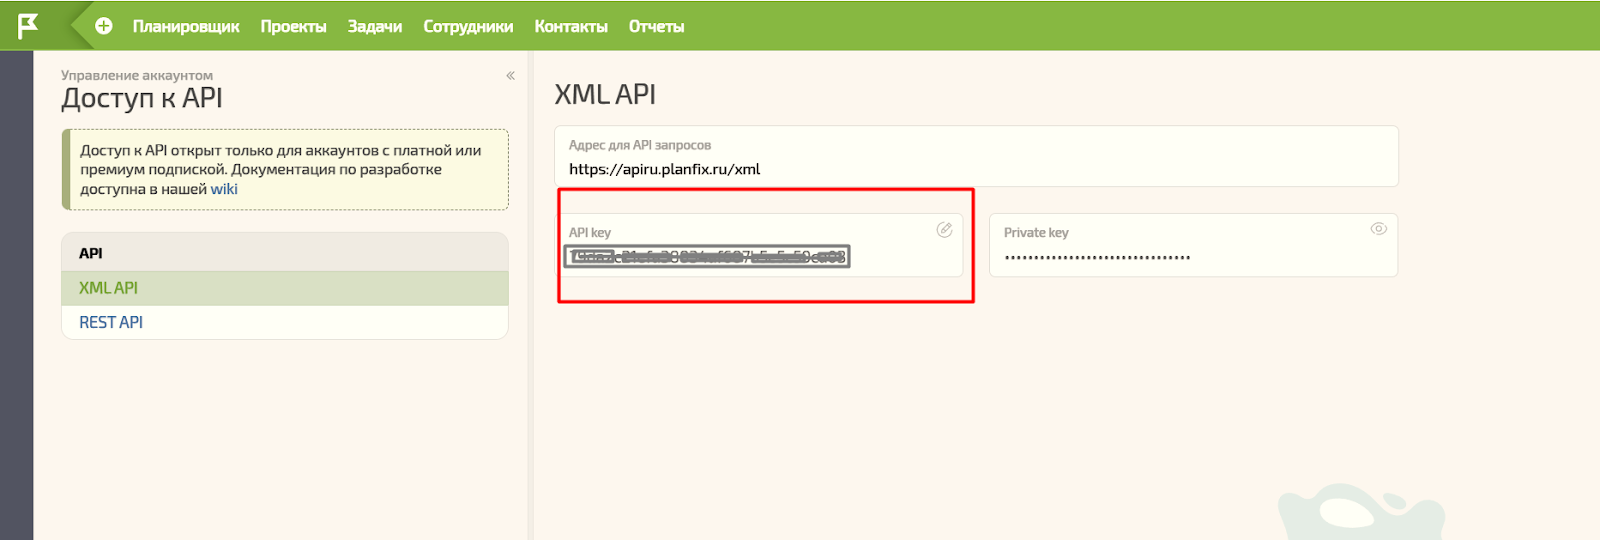Click the regenerate icon in API key field
Image resolution: width=1600 pixels, height=540 pixels.
pos(944,230)
